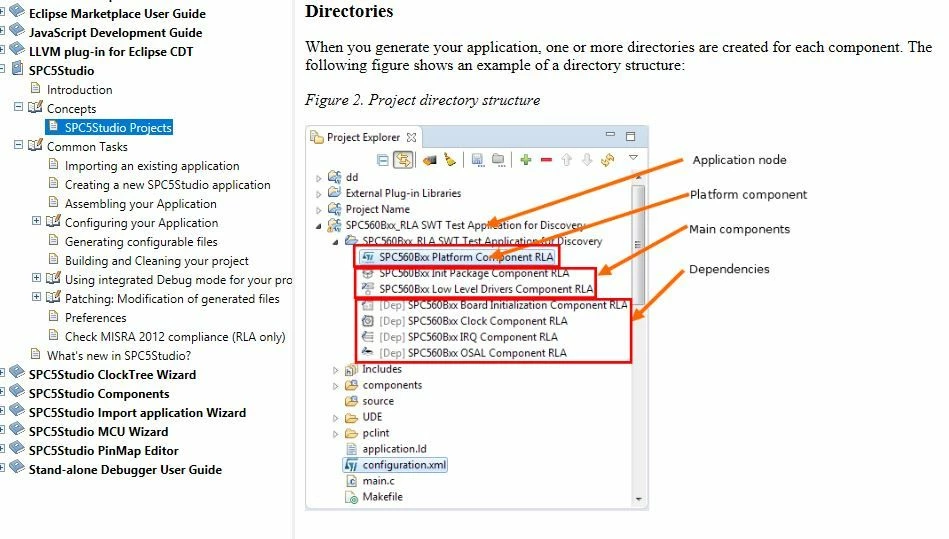Click the book icon of SPC5Studio ClockTree Wizard
This screenshot has height=539, width=949.
[x=17, y=373]
